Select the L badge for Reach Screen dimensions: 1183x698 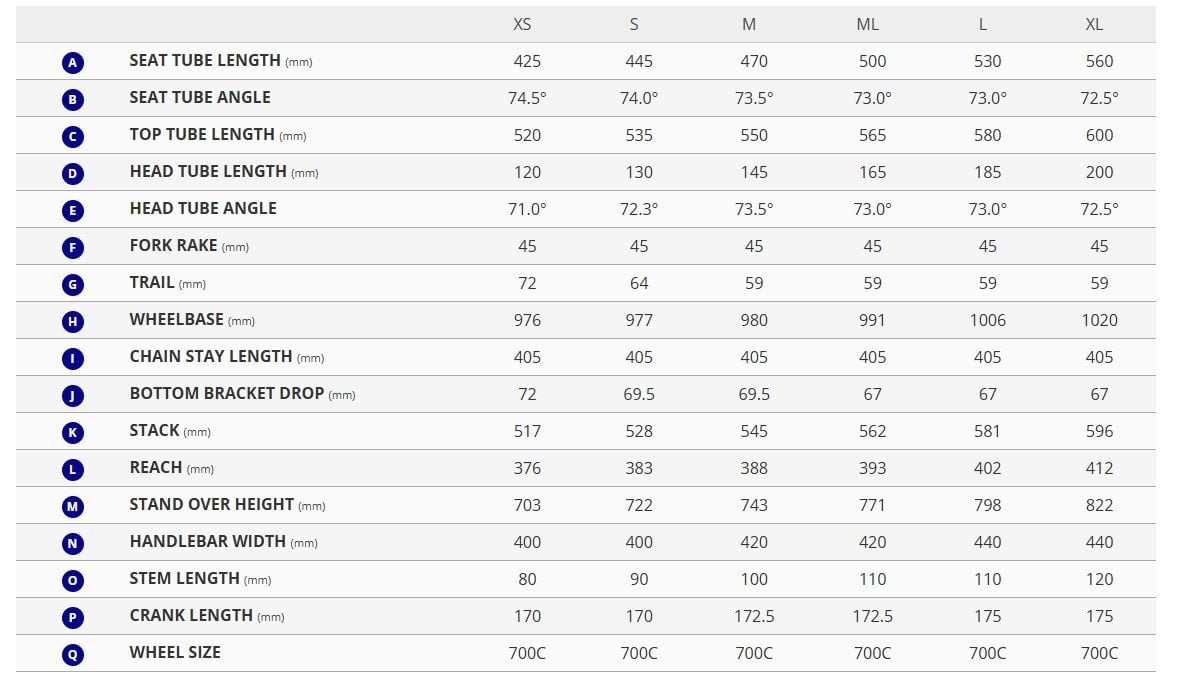click(x=72, y=470)
